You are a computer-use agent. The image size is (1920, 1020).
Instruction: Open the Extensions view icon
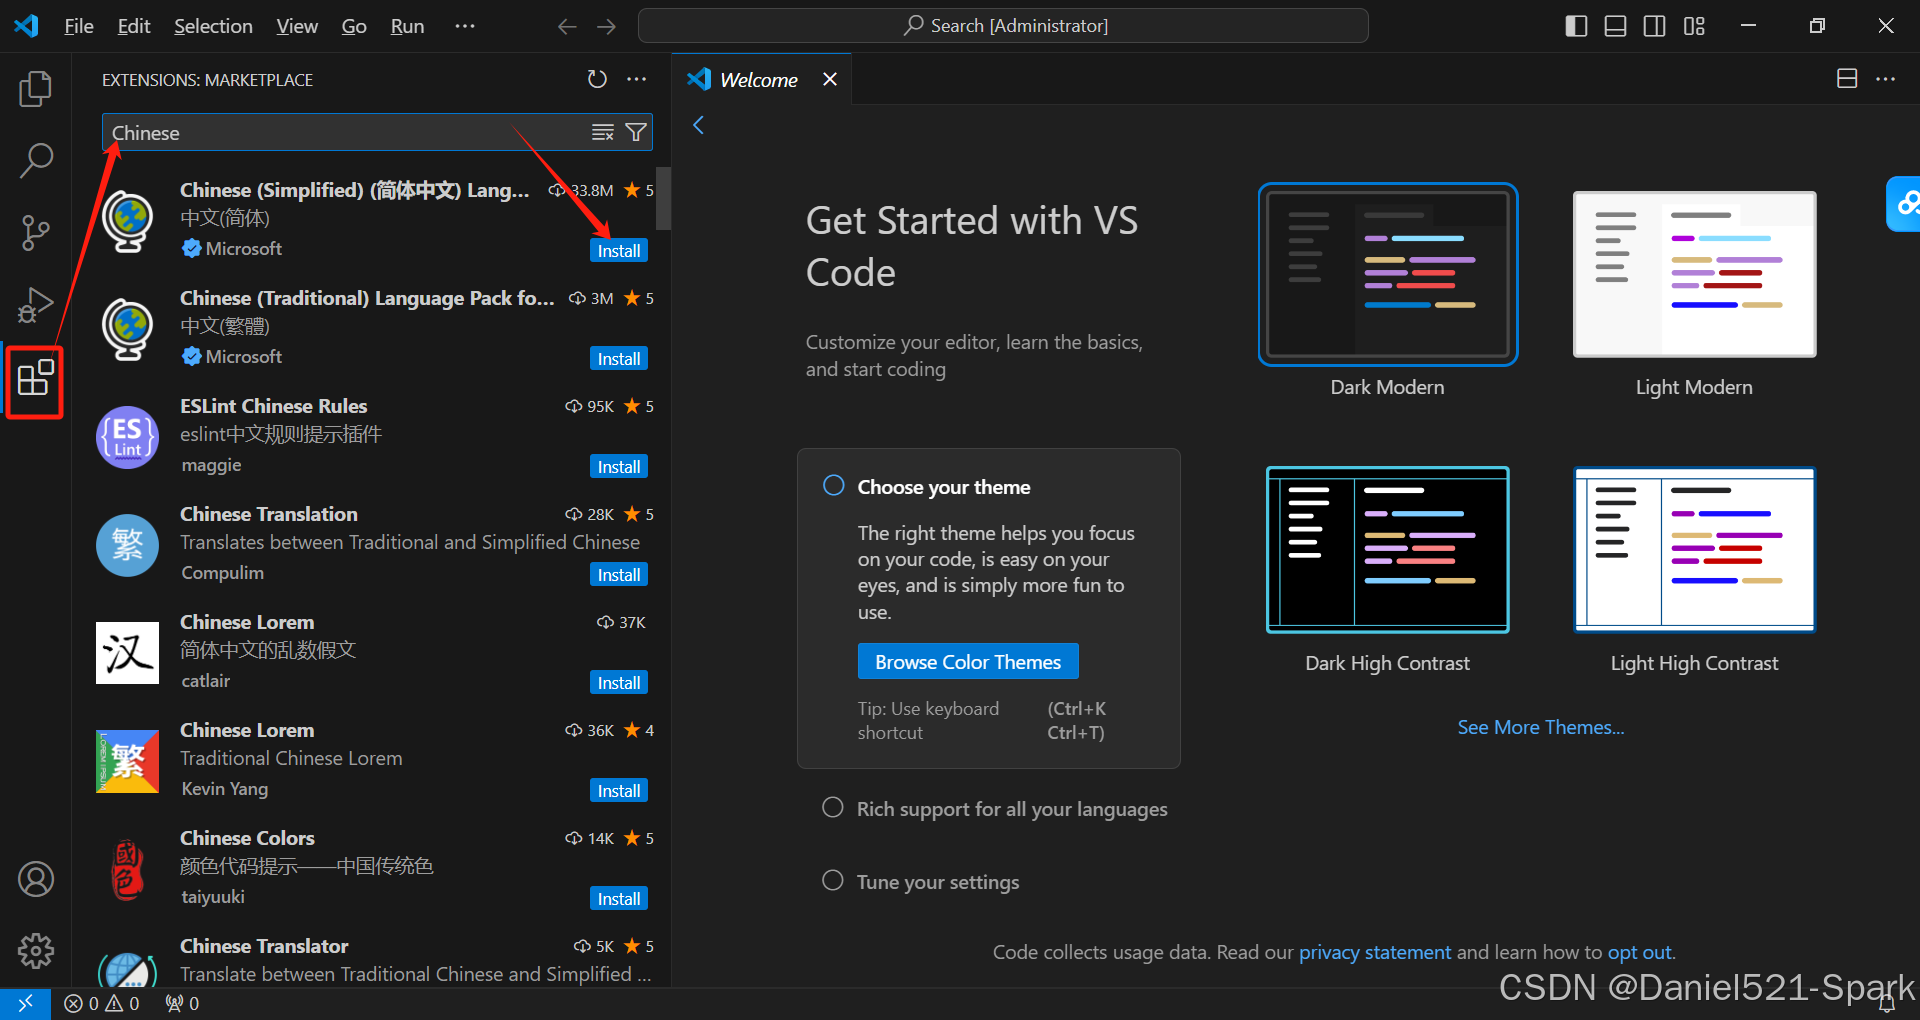click(35, 378)
